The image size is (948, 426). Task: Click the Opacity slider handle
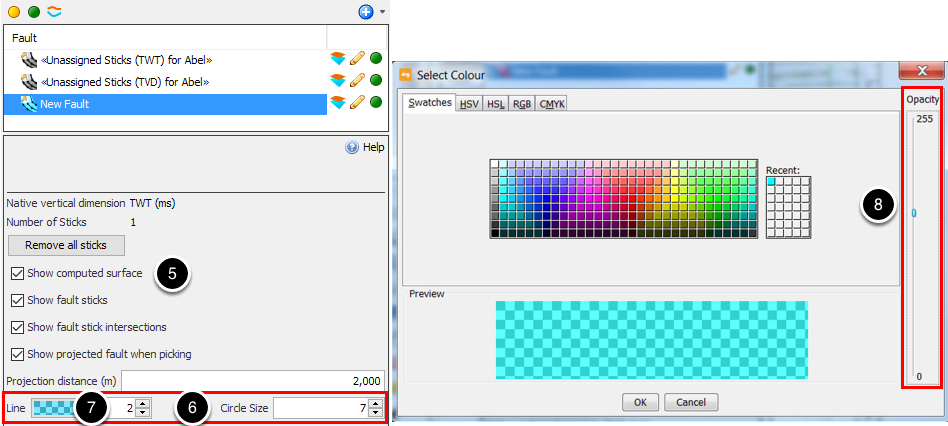914,213
